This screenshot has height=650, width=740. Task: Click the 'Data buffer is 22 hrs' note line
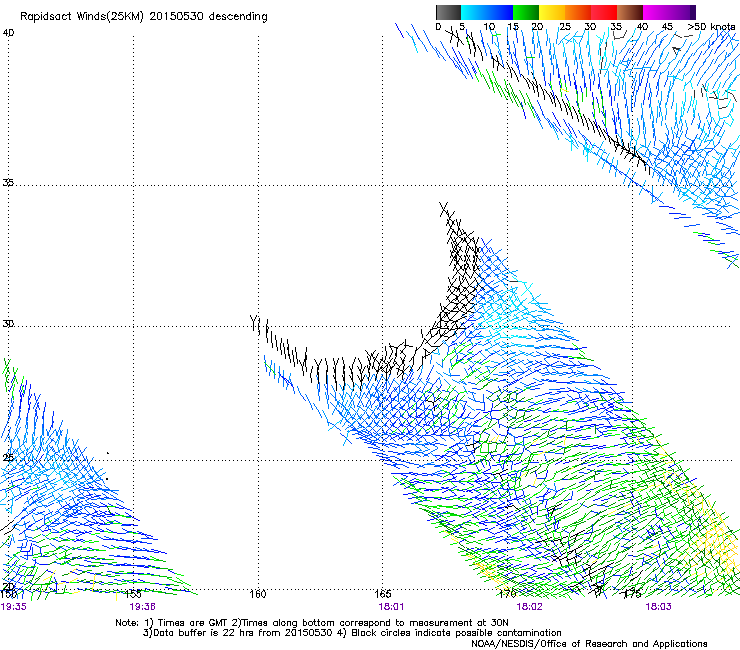352,633
